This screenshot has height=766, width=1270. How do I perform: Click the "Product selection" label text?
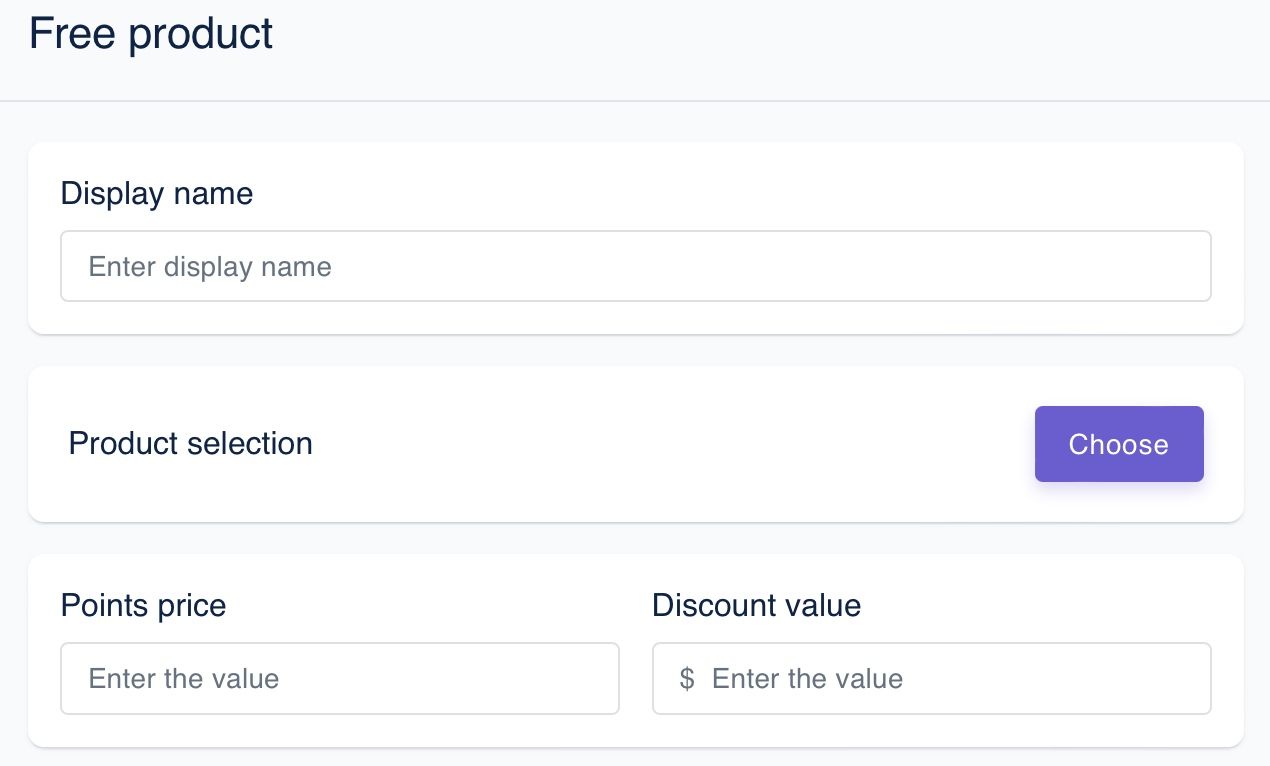190,443
